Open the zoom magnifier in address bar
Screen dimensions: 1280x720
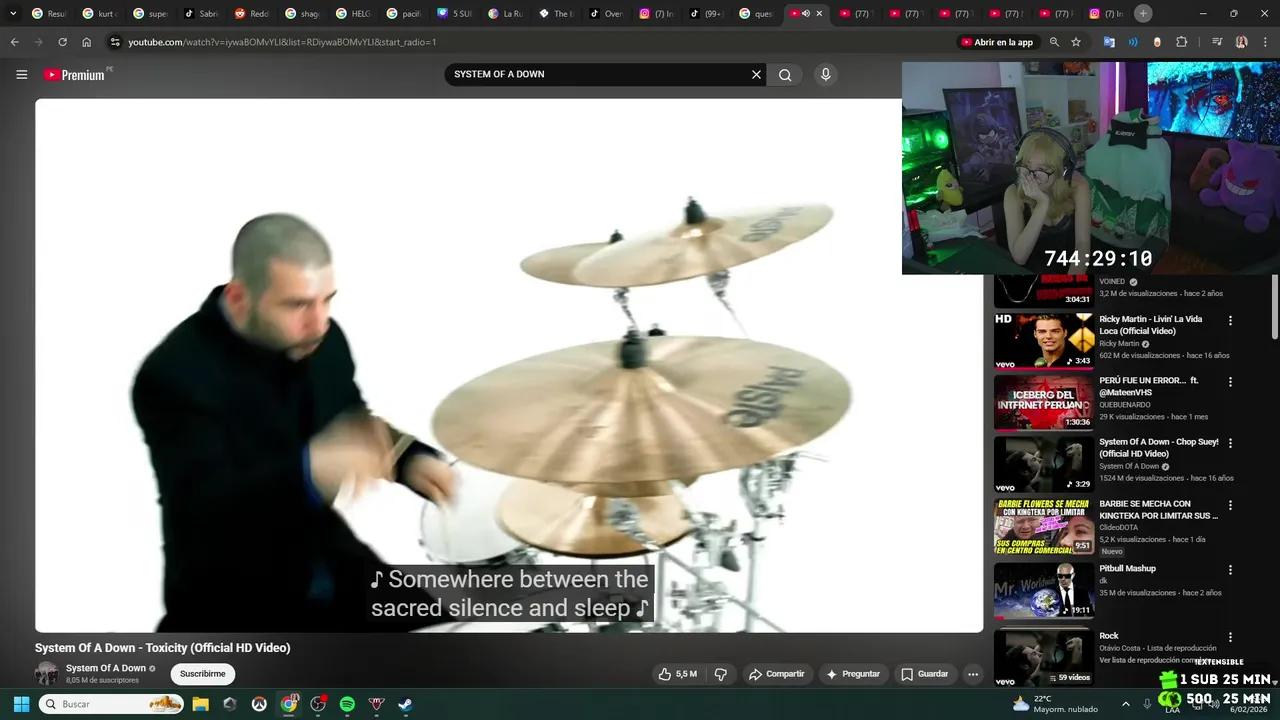click(x=1054, y=42)
